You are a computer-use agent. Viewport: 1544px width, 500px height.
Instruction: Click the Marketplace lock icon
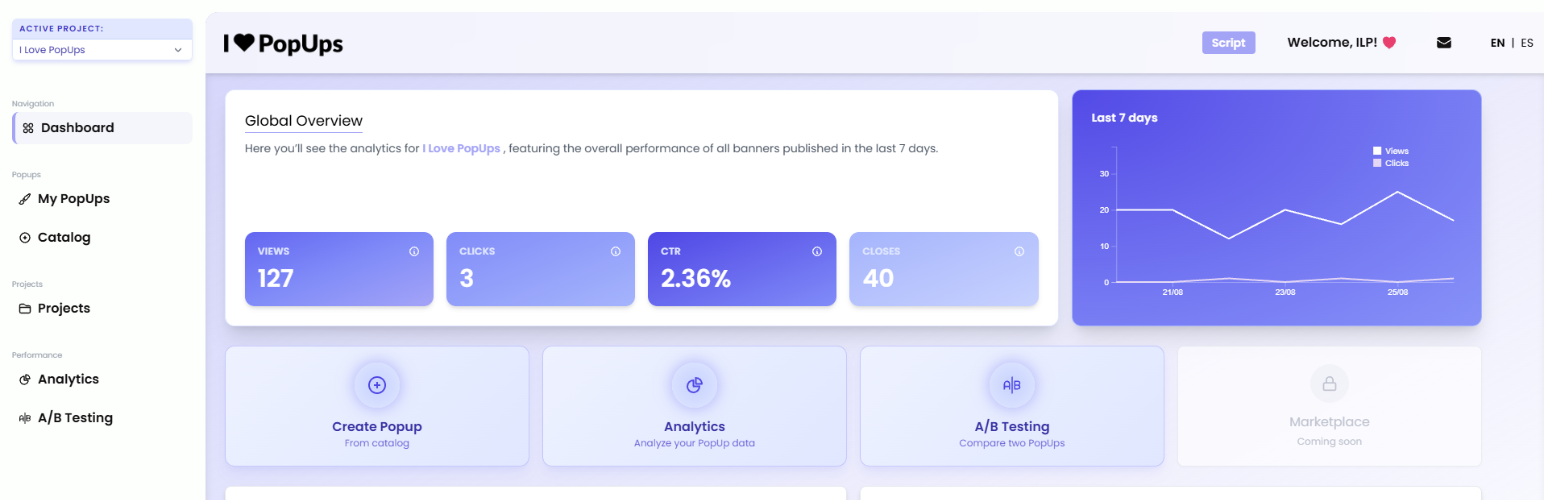click(1329, 384)
